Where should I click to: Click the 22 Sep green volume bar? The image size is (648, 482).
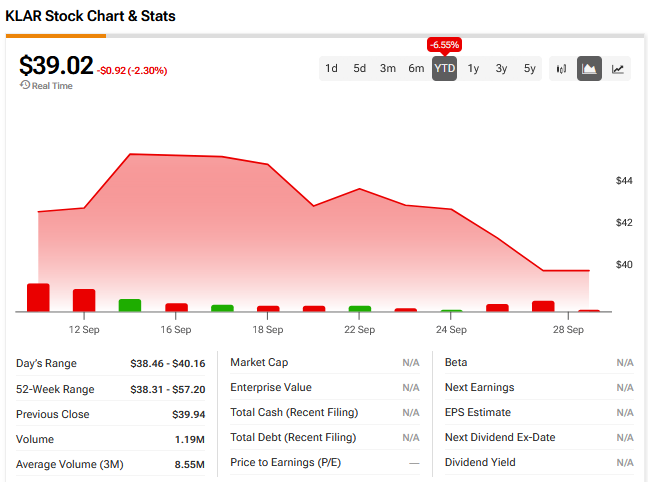[360, 308]
